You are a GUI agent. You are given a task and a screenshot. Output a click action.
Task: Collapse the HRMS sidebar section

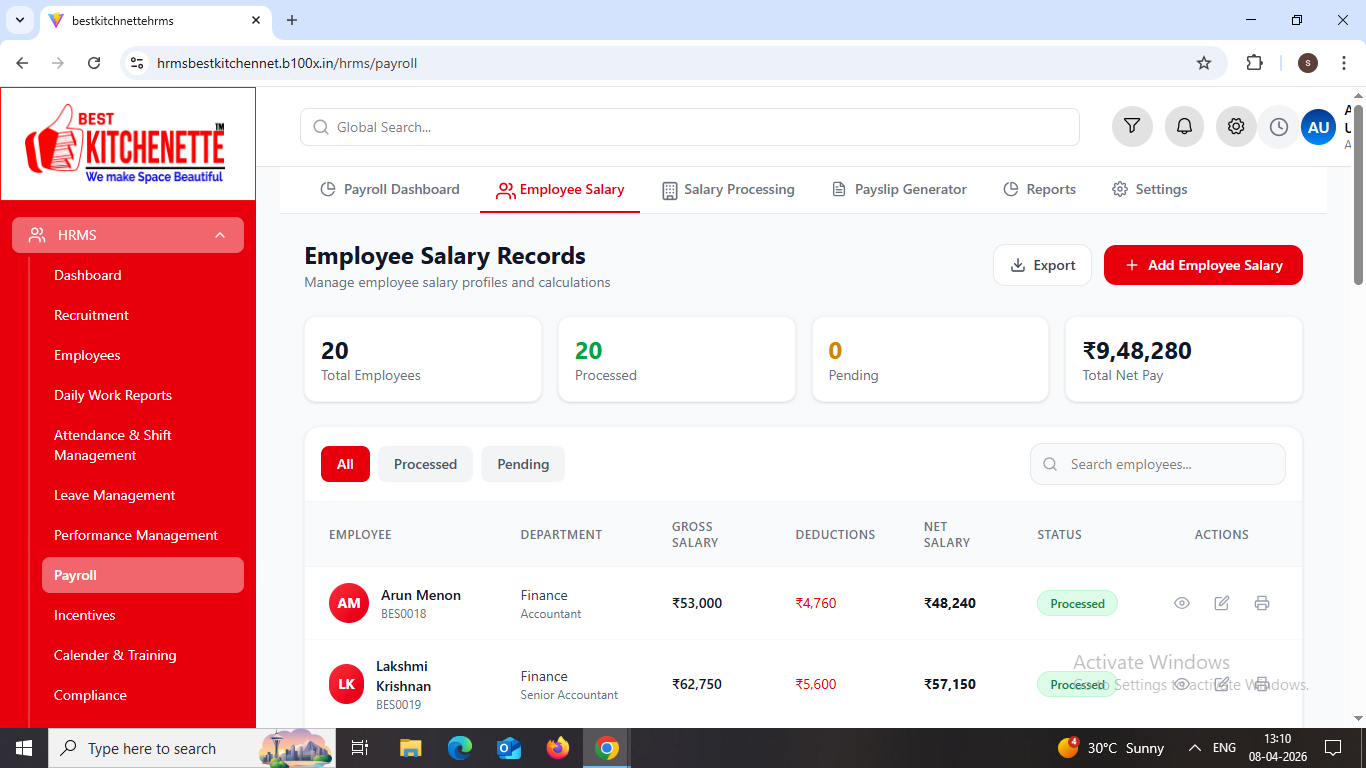(128, 235)
